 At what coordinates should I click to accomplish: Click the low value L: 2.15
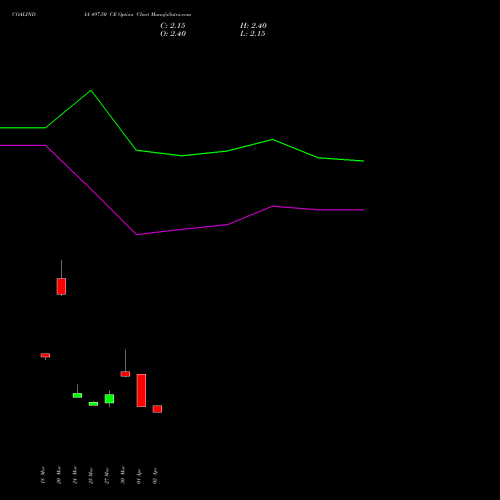click(253, 34)
